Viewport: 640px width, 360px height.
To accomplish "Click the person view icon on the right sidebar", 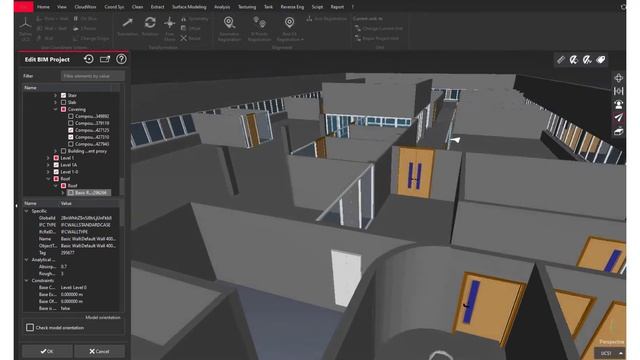I will 619,104.
